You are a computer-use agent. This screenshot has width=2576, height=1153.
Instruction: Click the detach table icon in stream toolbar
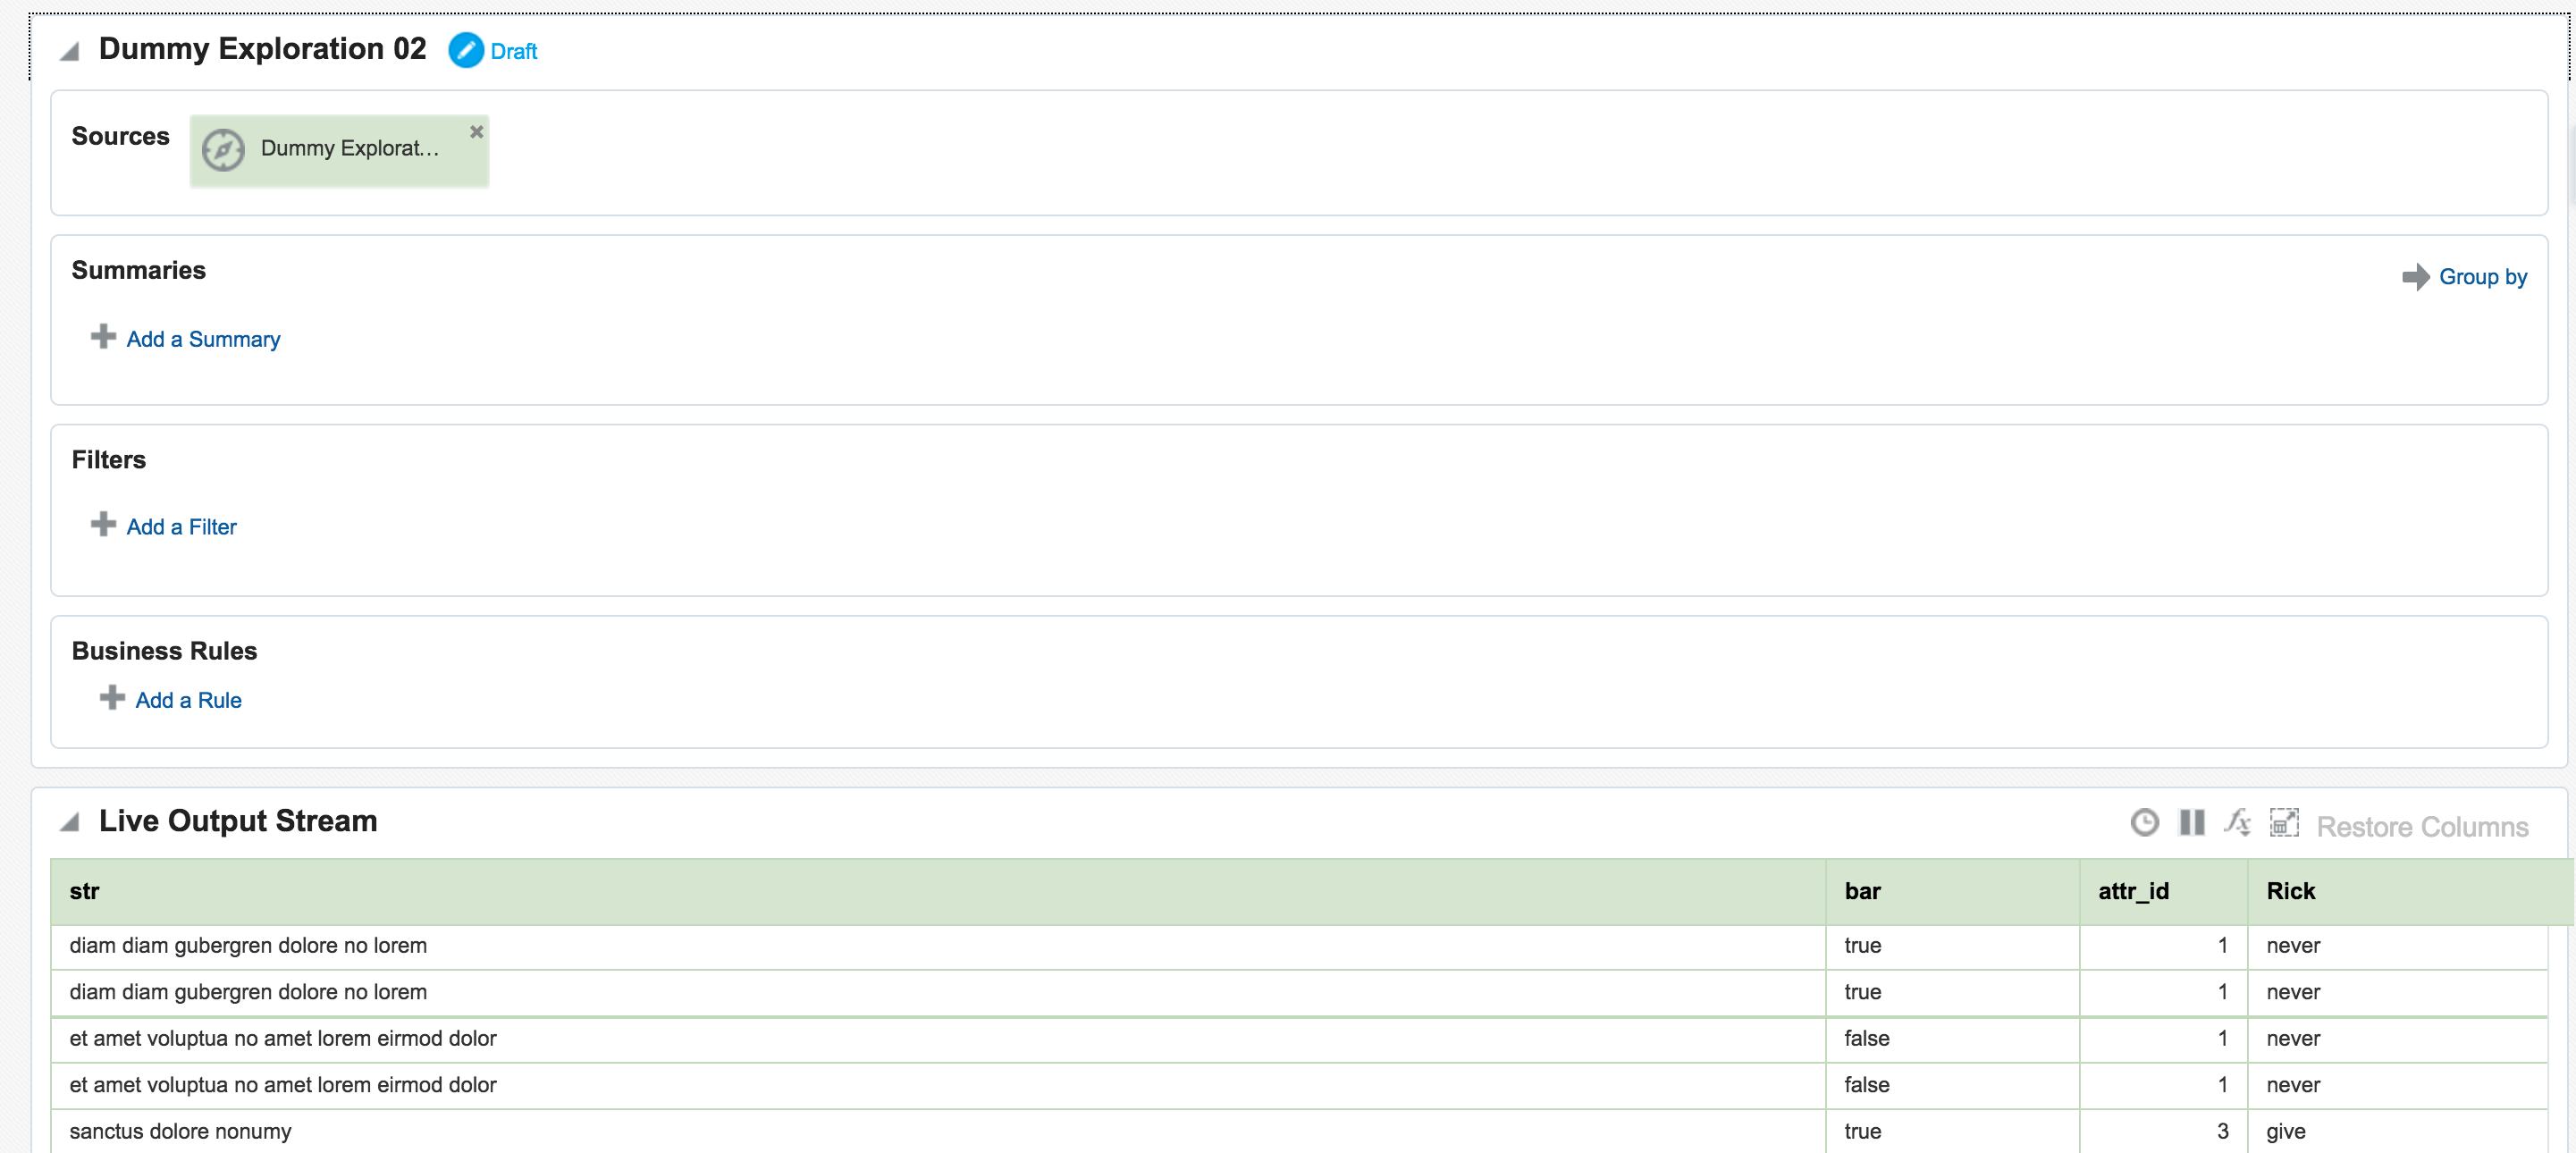pyautogui.click(x=2283, y=823)
